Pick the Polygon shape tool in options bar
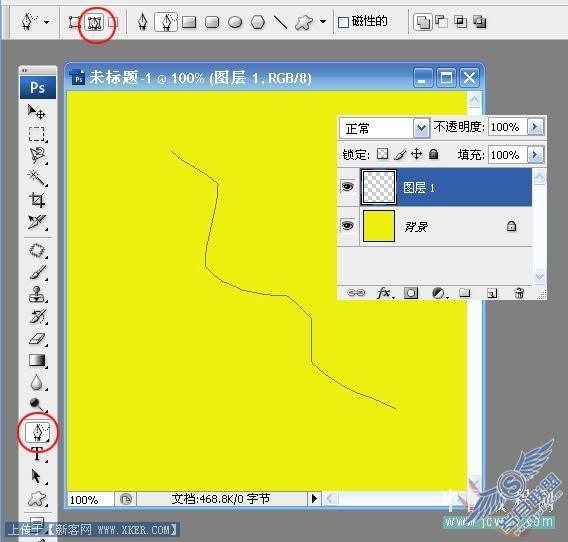Screen dimensions: 568x542 [258, 22]
